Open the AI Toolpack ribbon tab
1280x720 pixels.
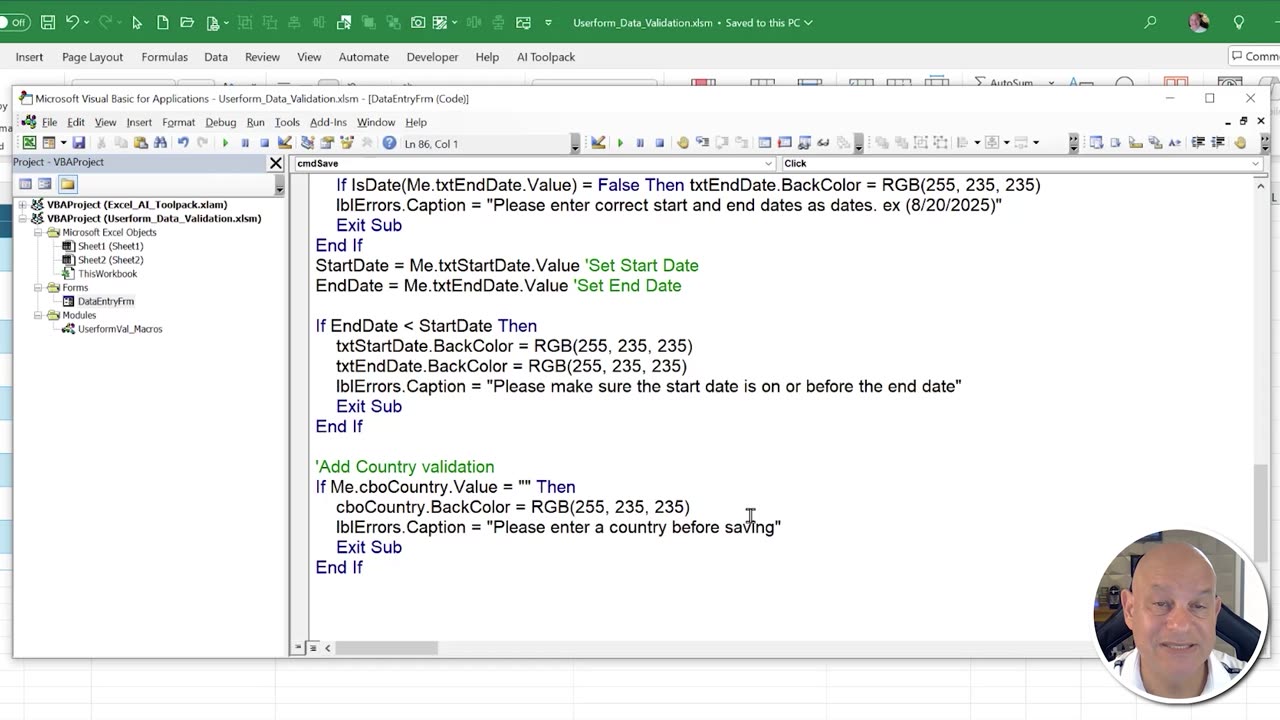tap(546, 57)
